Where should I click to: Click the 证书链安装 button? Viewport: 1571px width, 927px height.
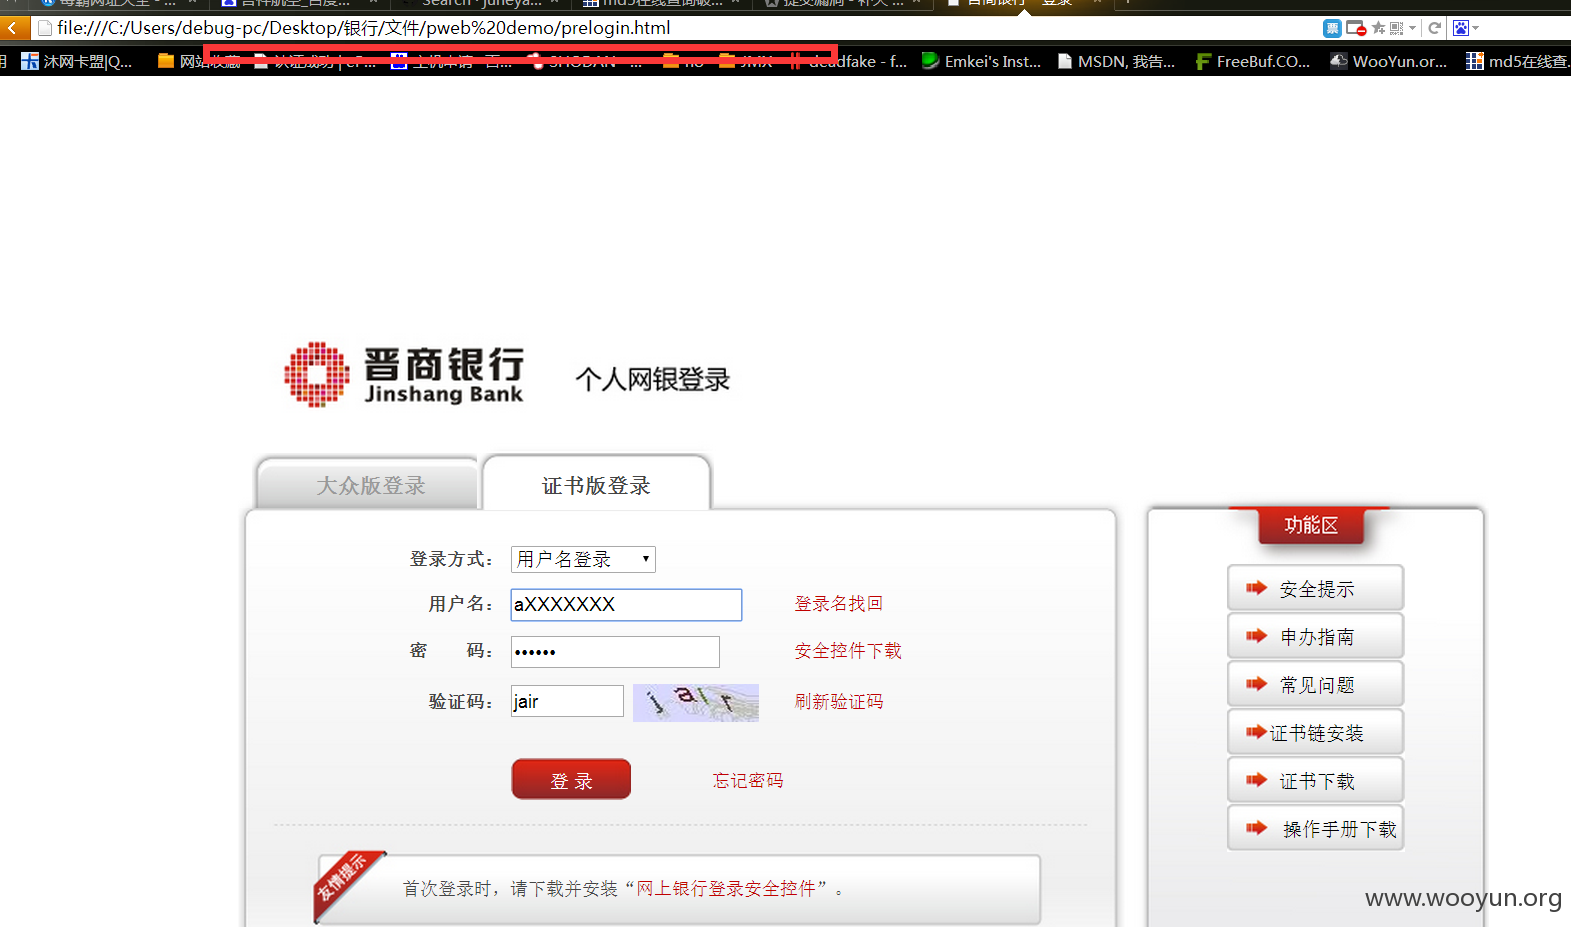[x=1315, y=732]
